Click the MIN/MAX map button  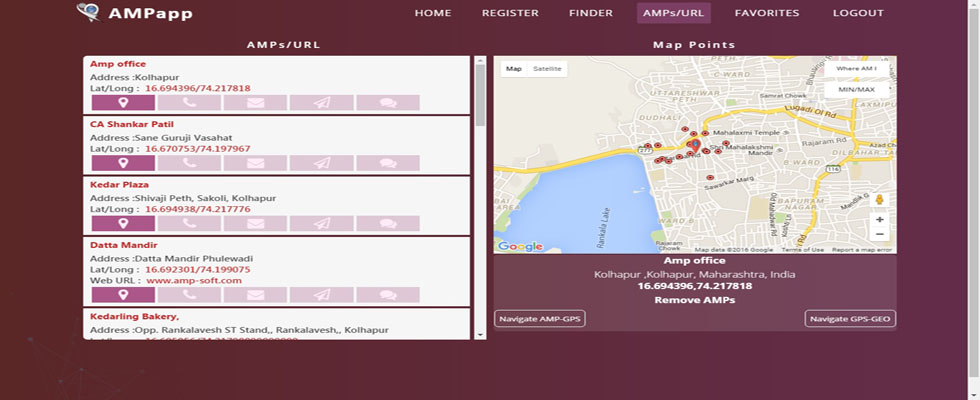point(856,90)
